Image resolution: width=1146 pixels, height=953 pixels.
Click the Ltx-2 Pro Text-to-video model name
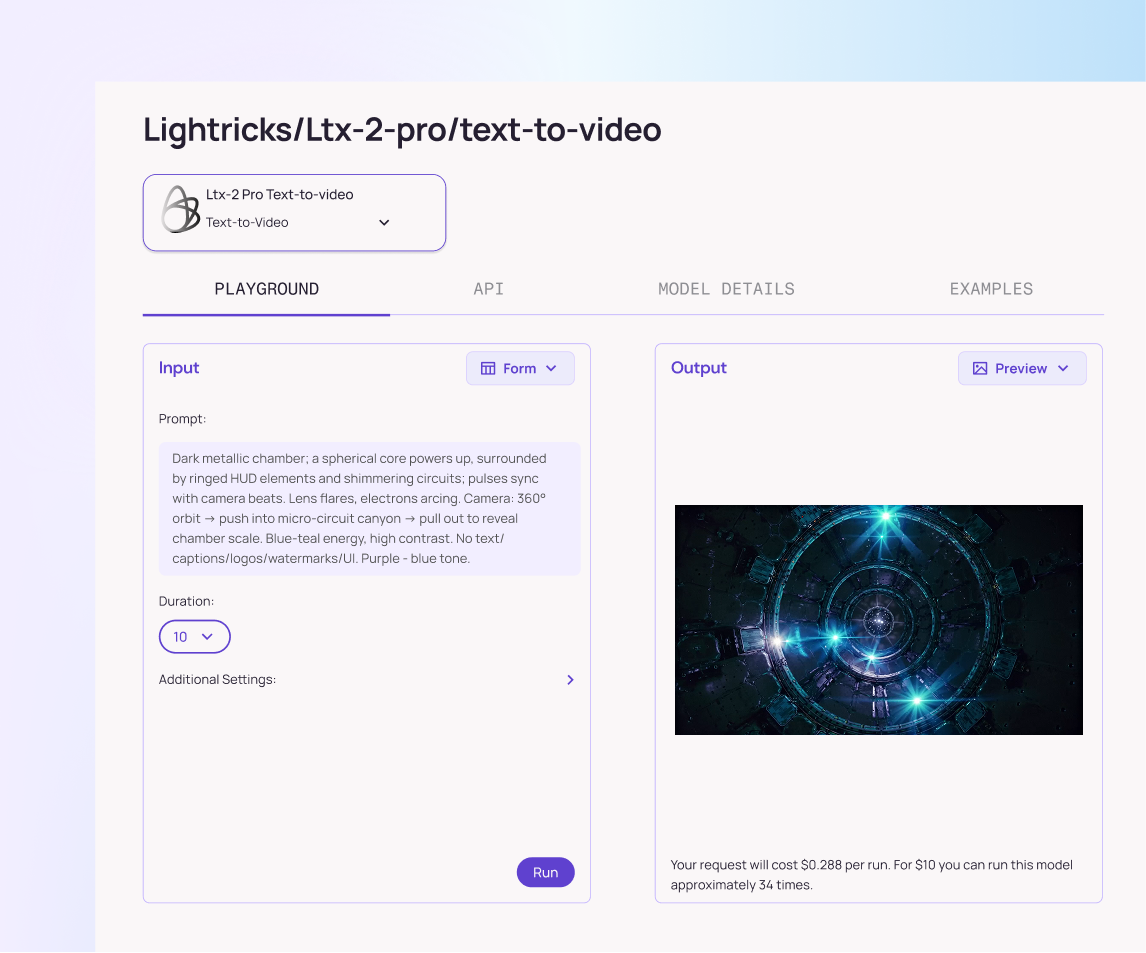point(279,194)
